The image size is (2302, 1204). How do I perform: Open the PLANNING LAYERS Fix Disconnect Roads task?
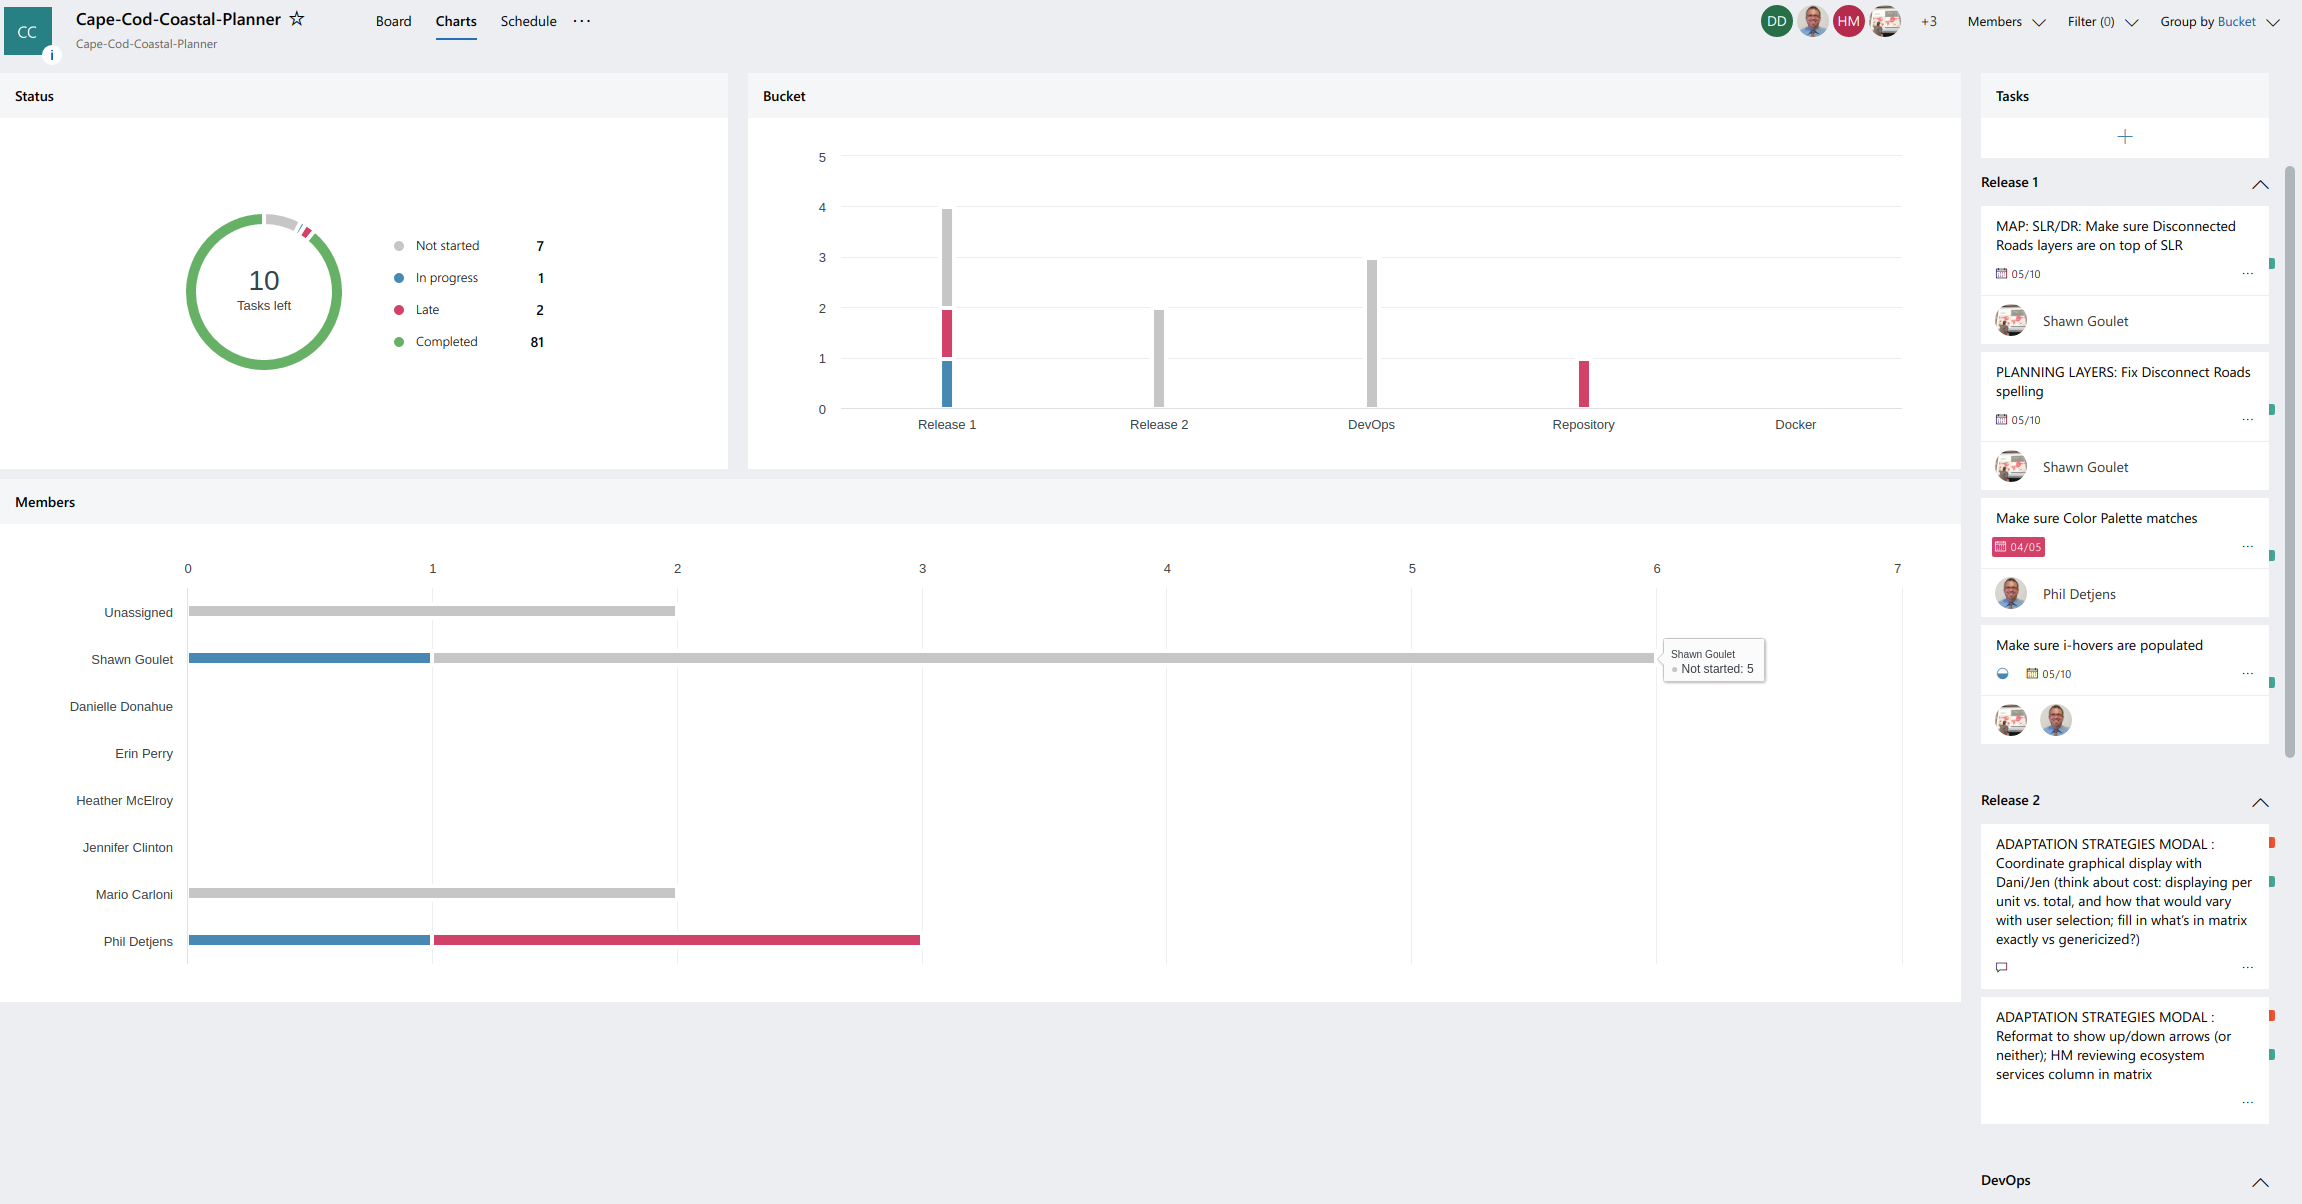tap(2122, 382)
